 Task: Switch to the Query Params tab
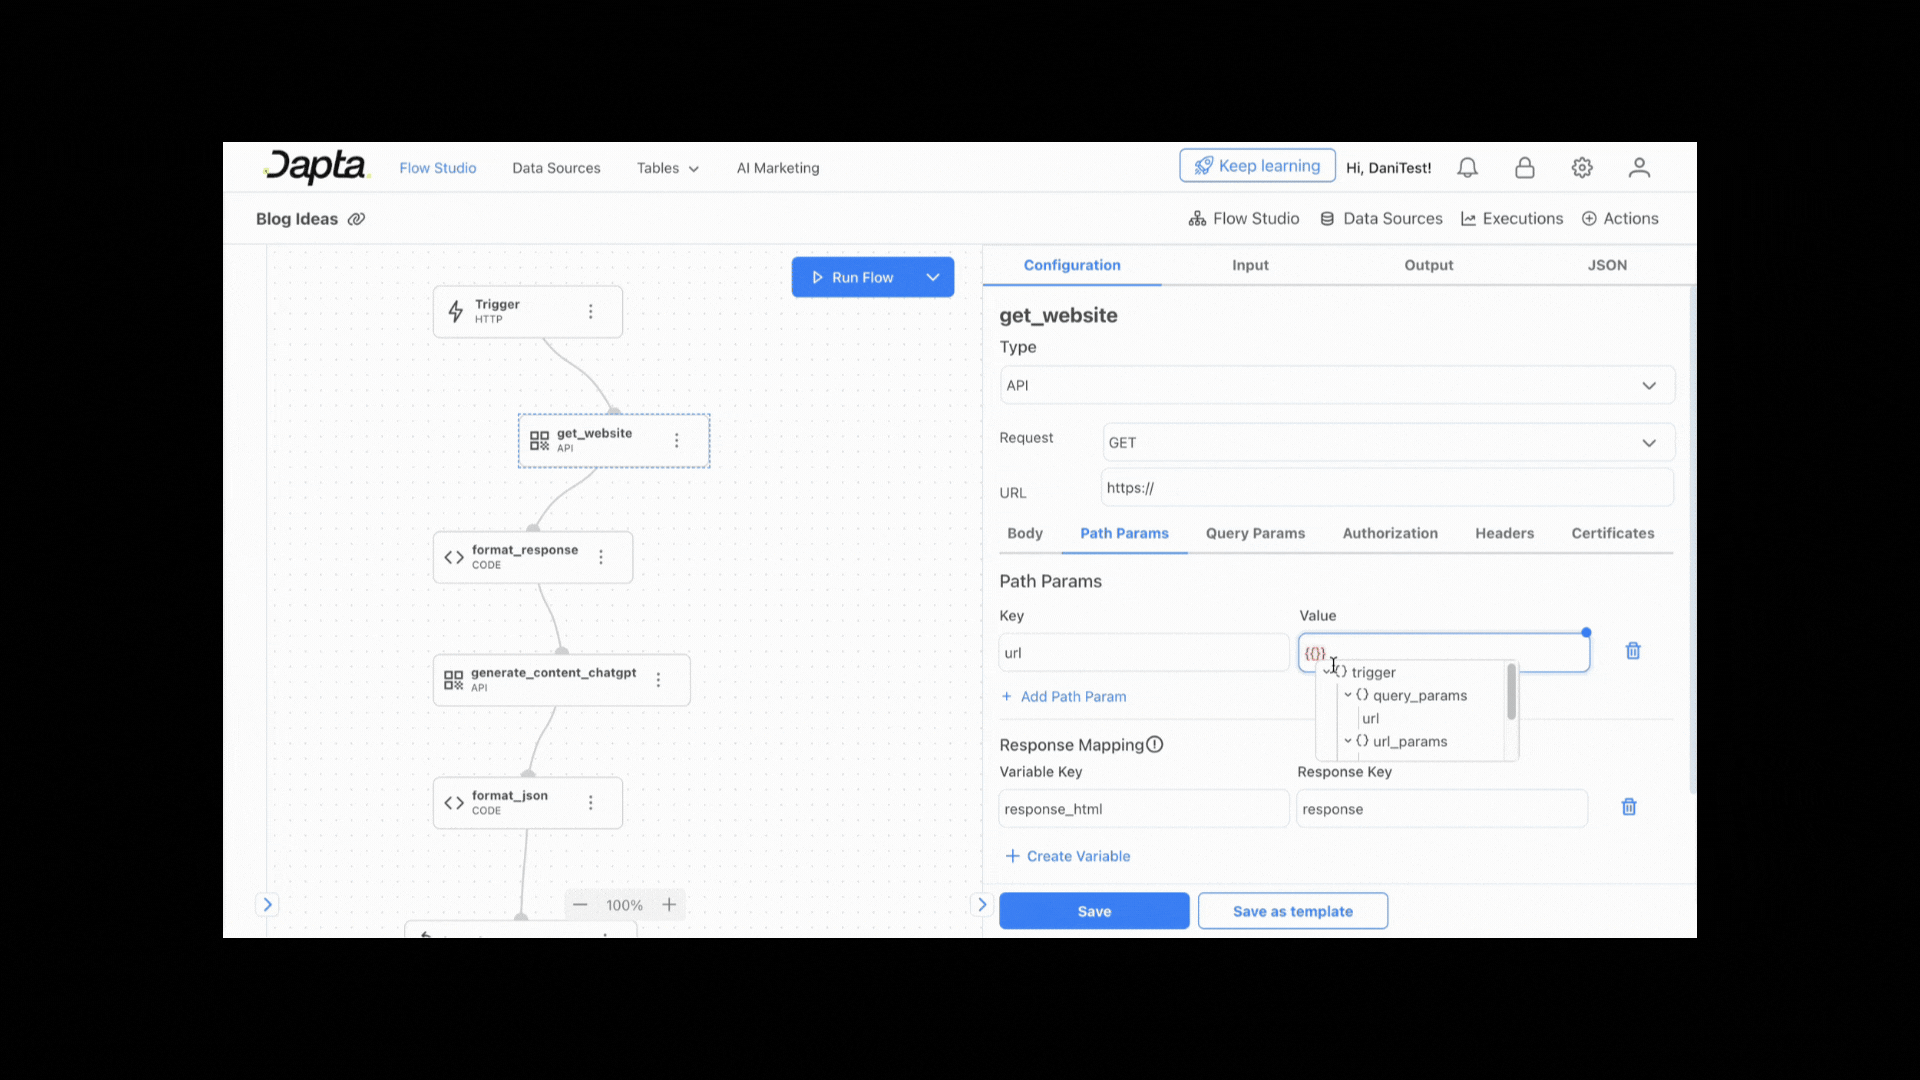pyautogui.click(x=1255, y=533)
